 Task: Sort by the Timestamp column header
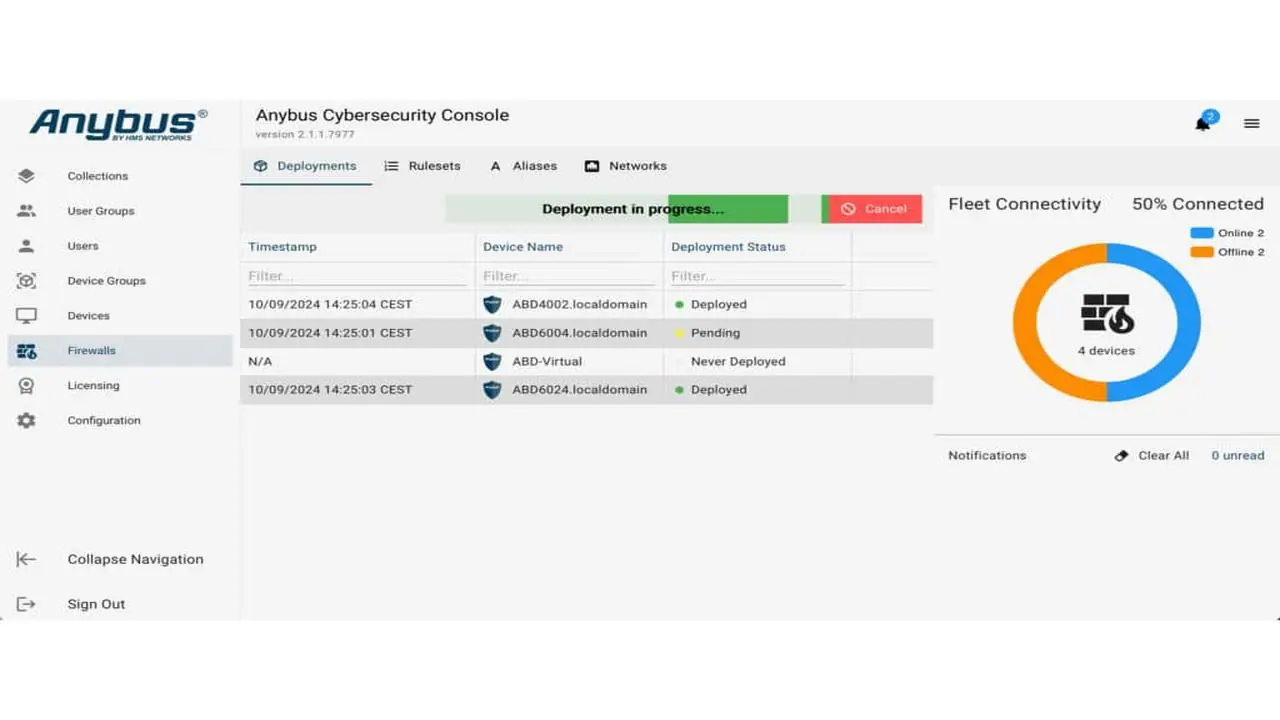pyautogui.click(x=283, y=247)
